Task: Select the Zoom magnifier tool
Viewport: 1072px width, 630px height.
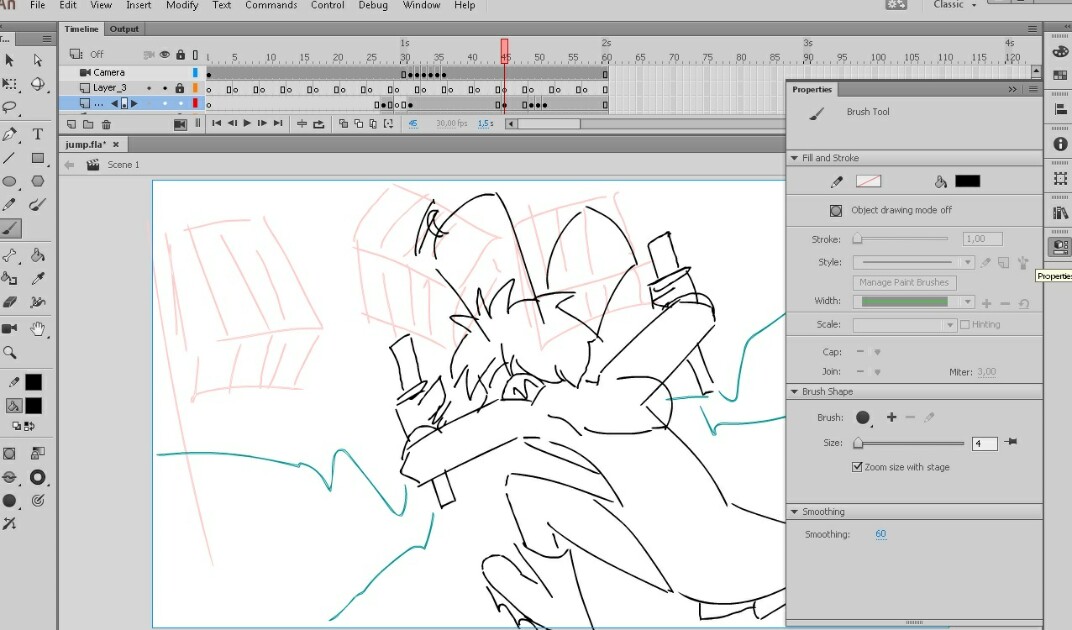Action: click(x=10, y=352)
